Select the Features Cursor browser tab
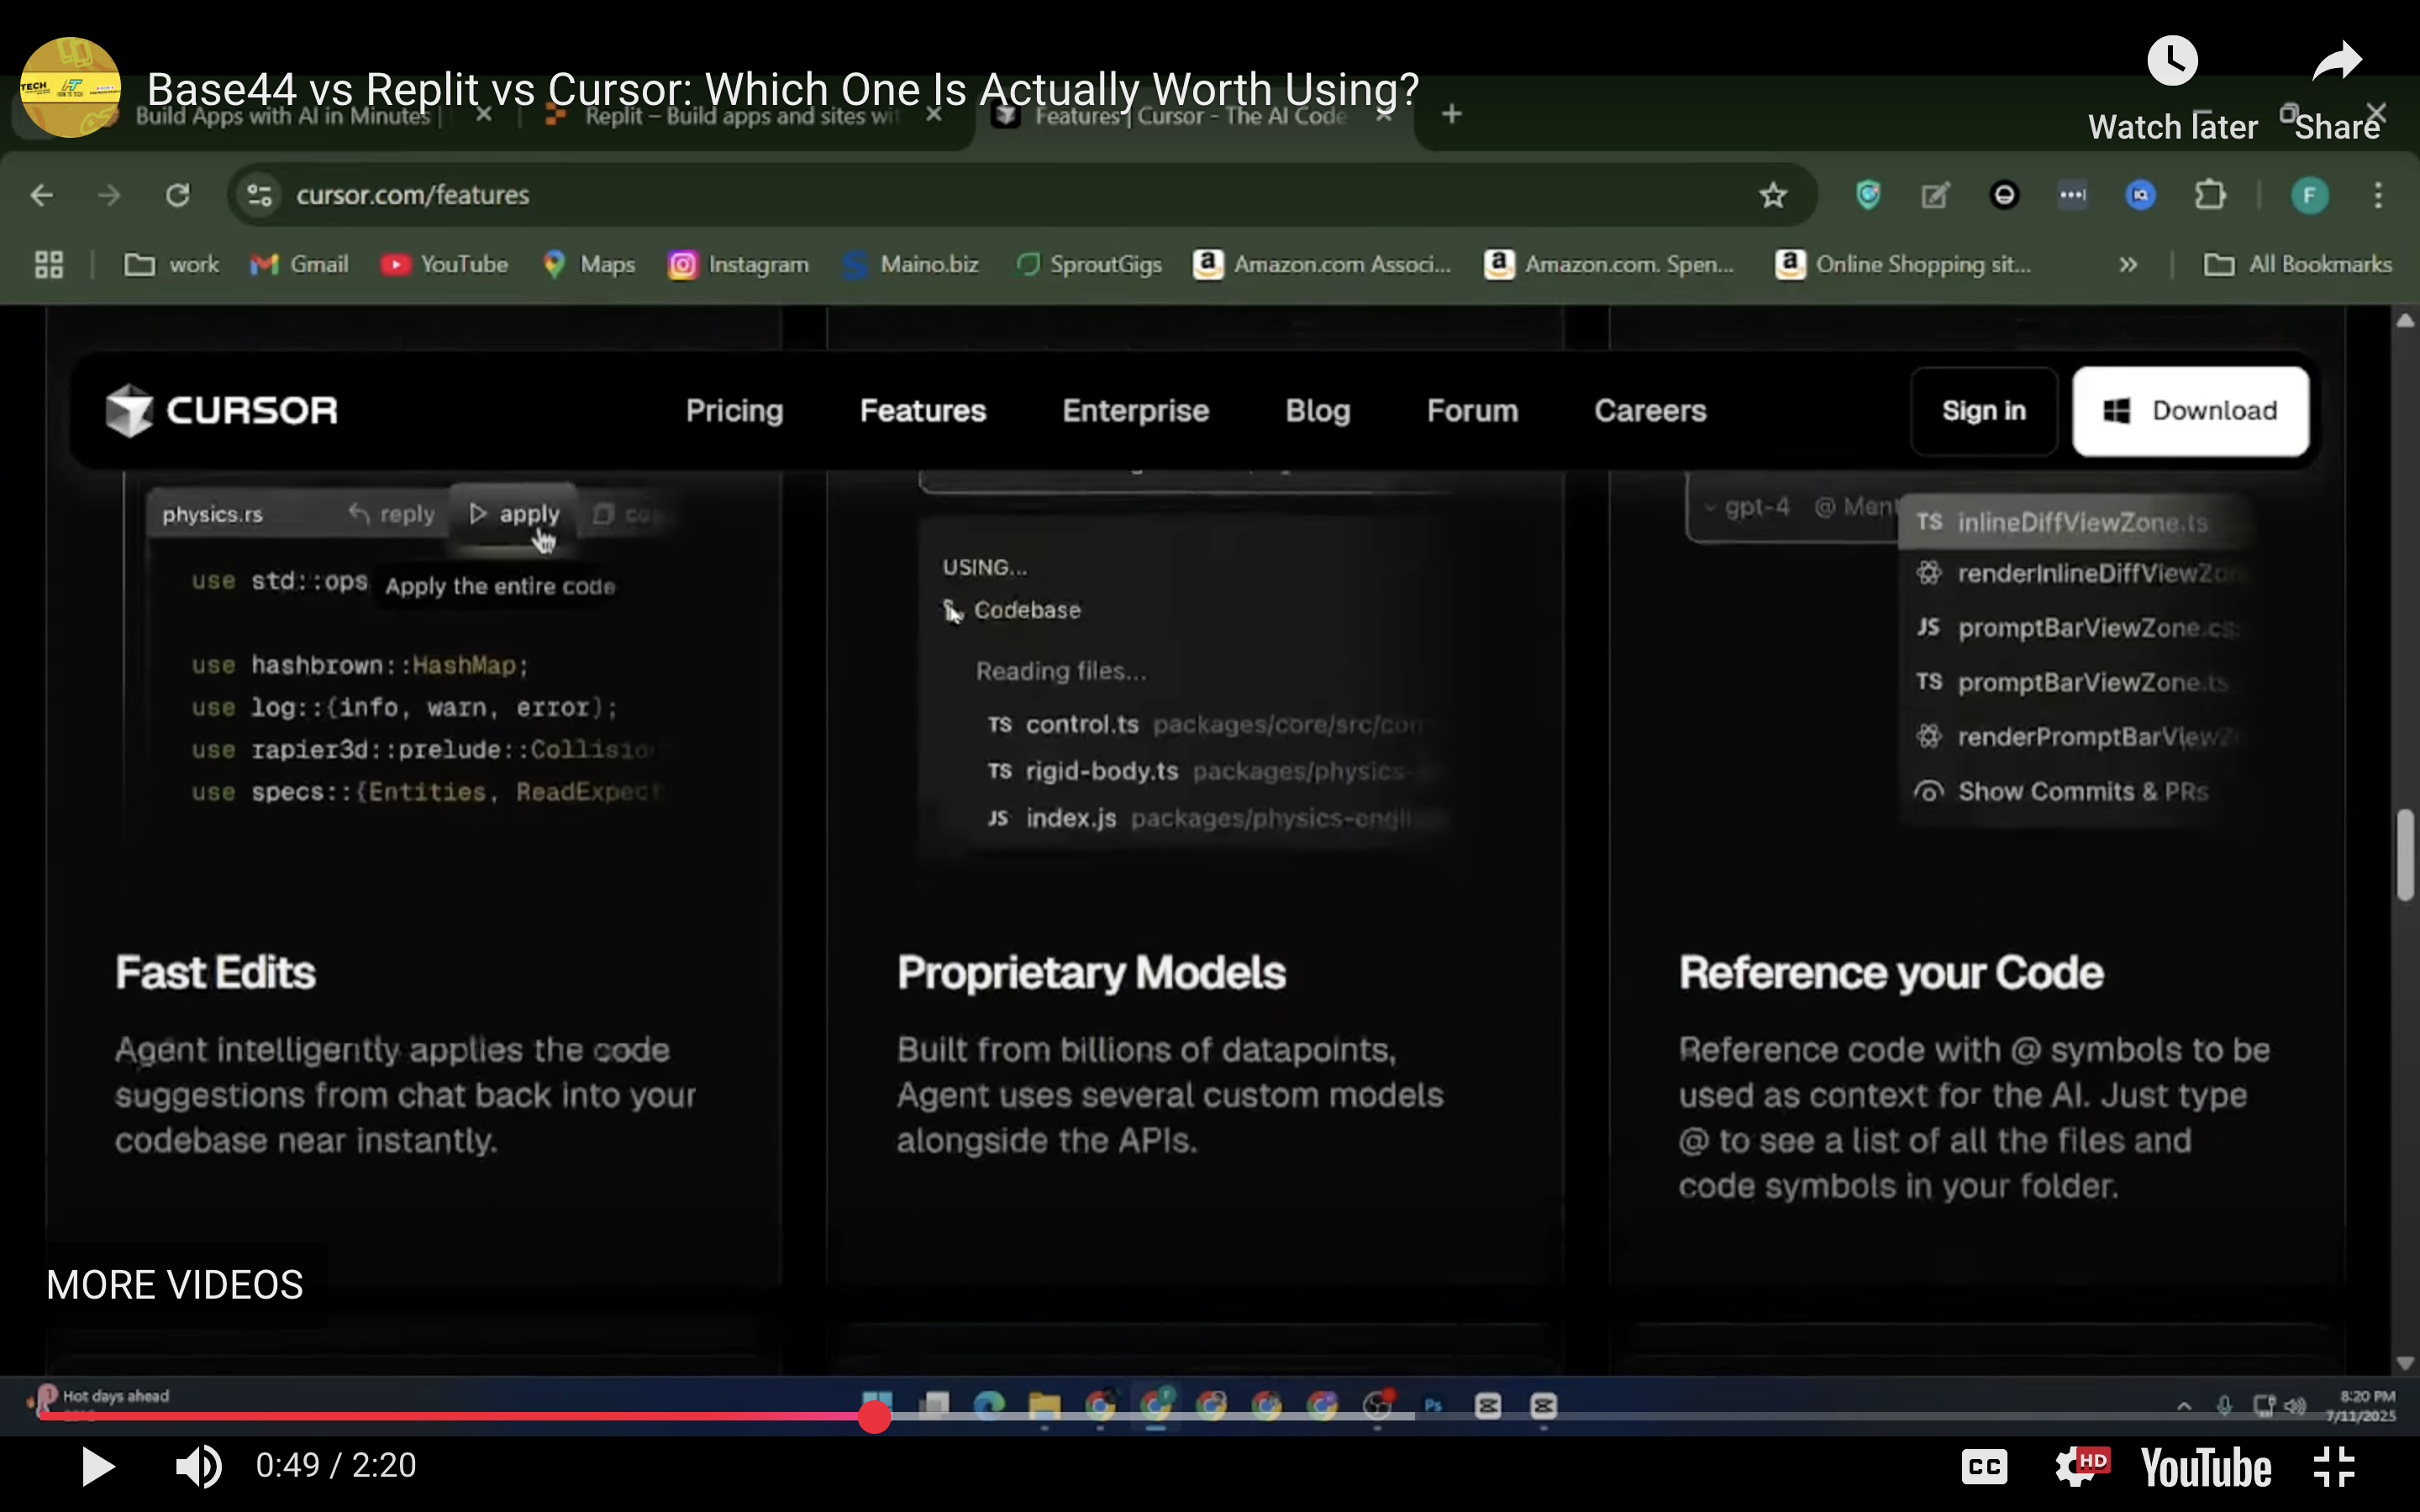This screenshot has height=1512, width=2420. (1190, 116)
